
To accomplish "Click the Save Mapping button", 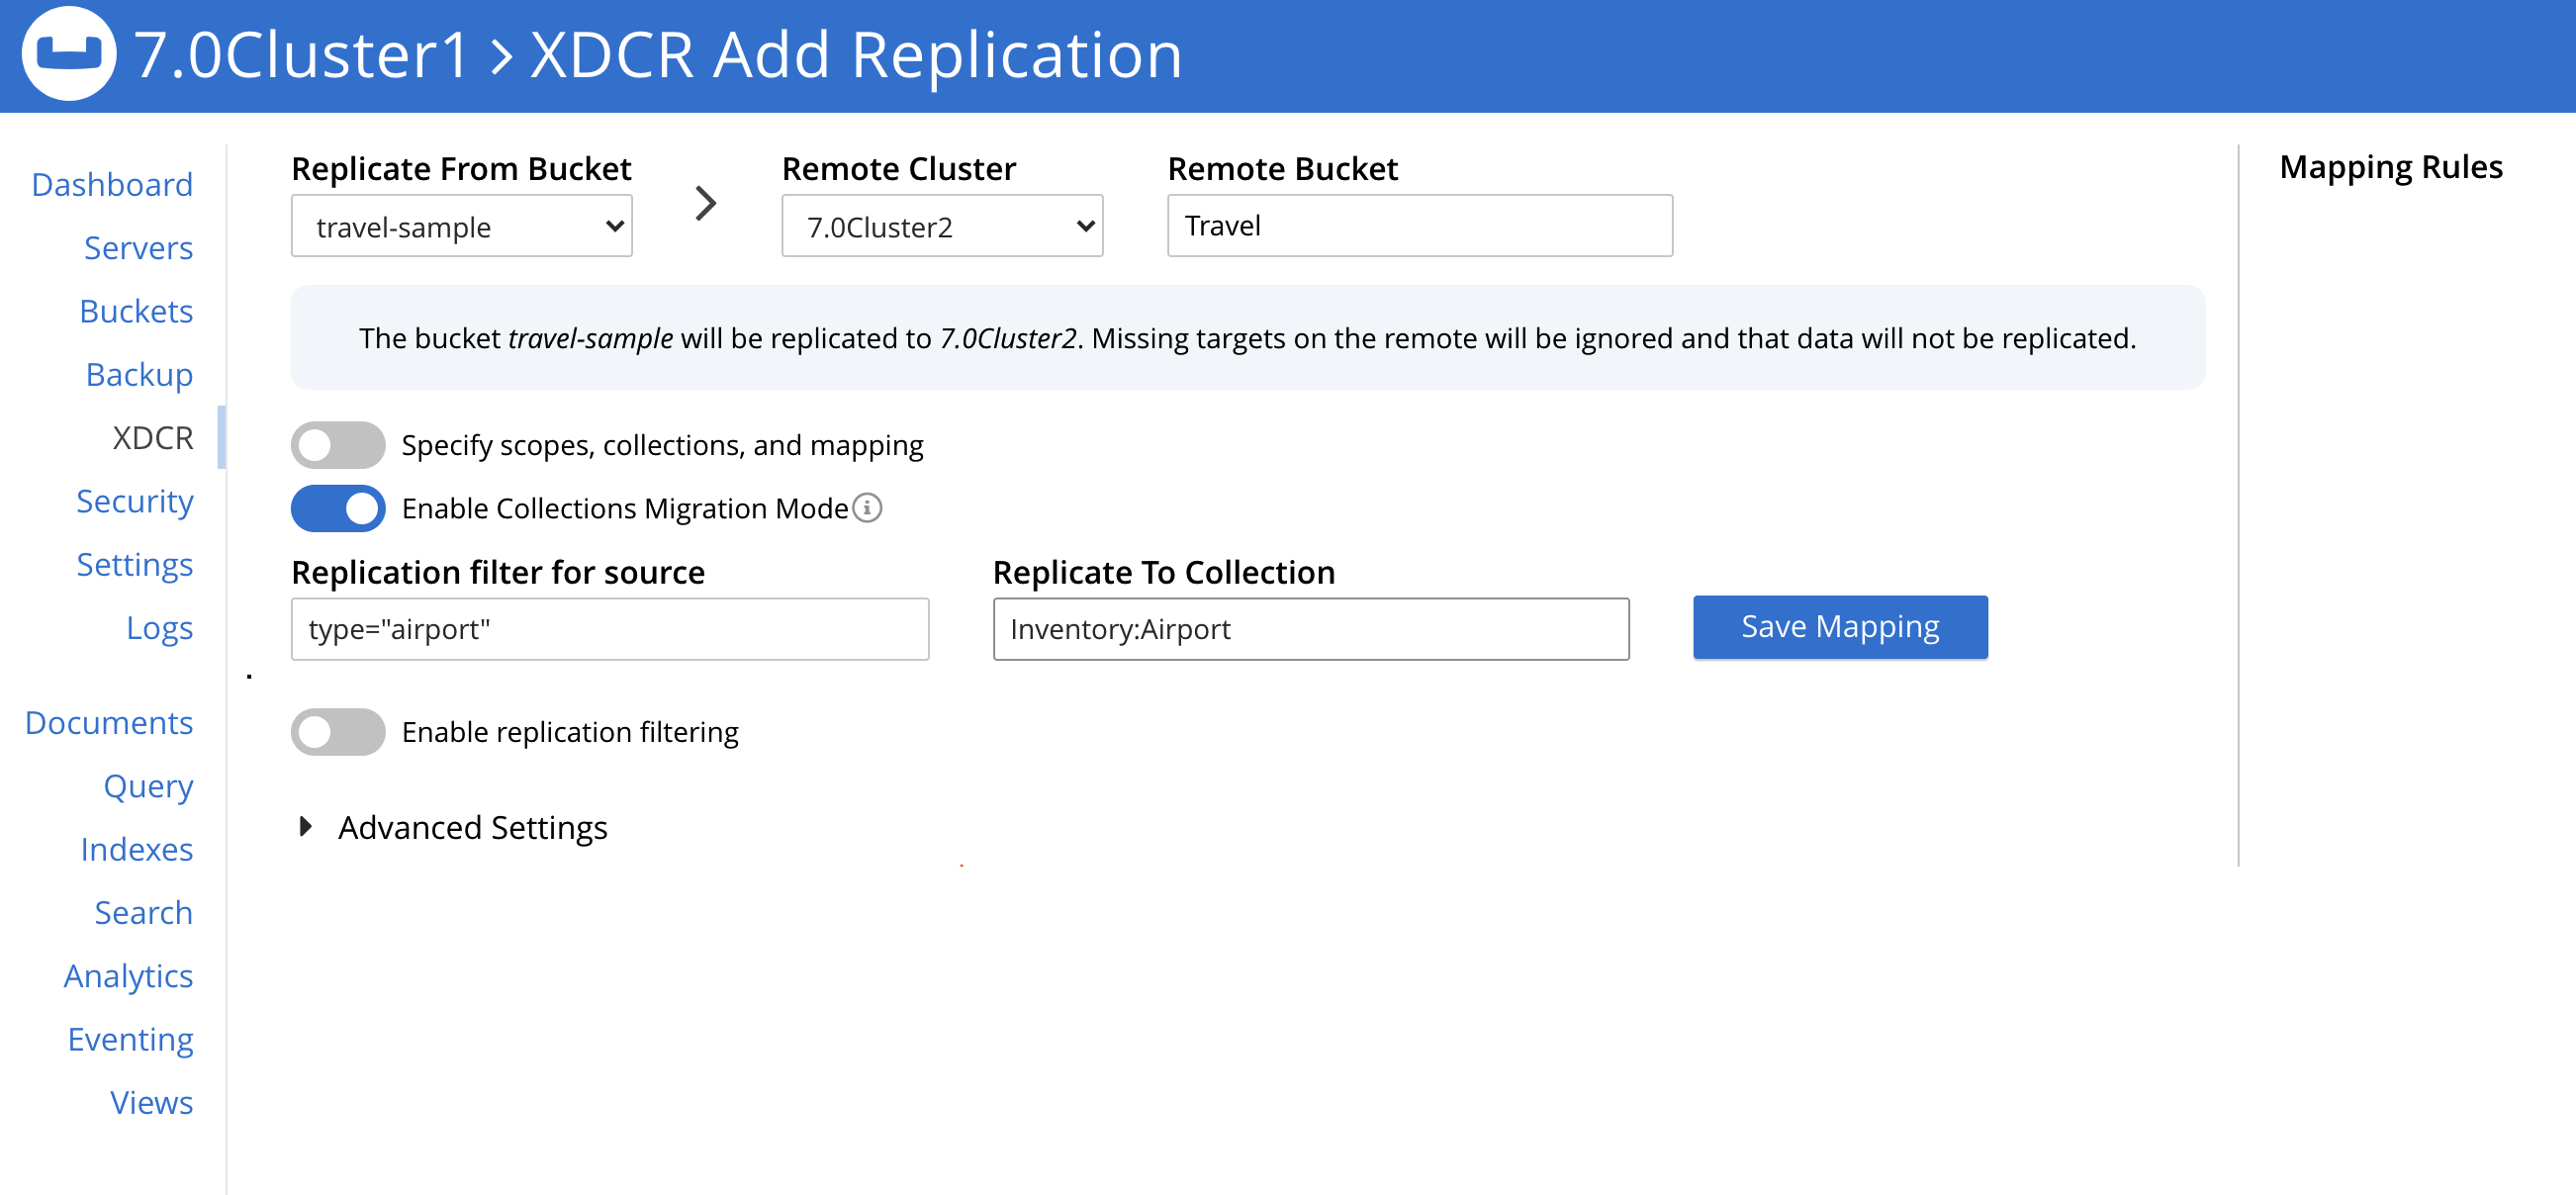I will 1839,627.
